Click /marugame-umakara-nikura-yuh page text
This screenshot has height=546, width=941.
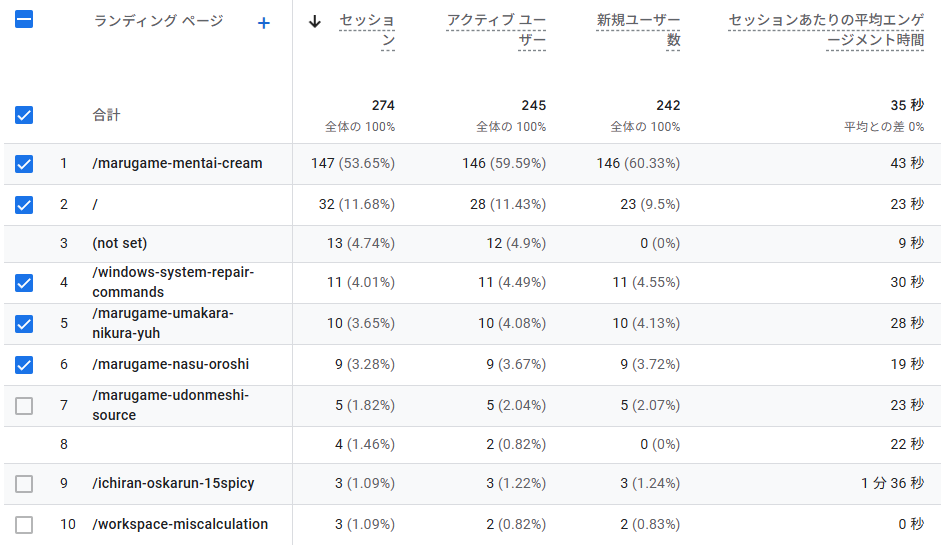163,323
